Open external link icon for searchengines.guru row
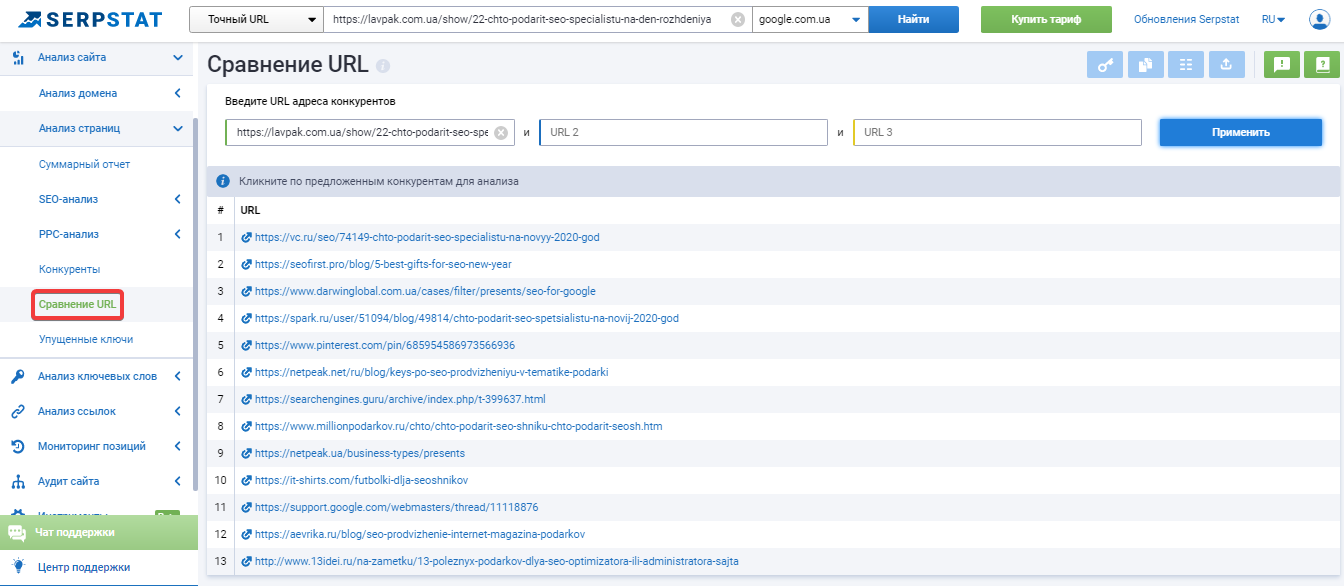Image resolution: width=1344 pixels, height=586 pixels. point(247,399)
